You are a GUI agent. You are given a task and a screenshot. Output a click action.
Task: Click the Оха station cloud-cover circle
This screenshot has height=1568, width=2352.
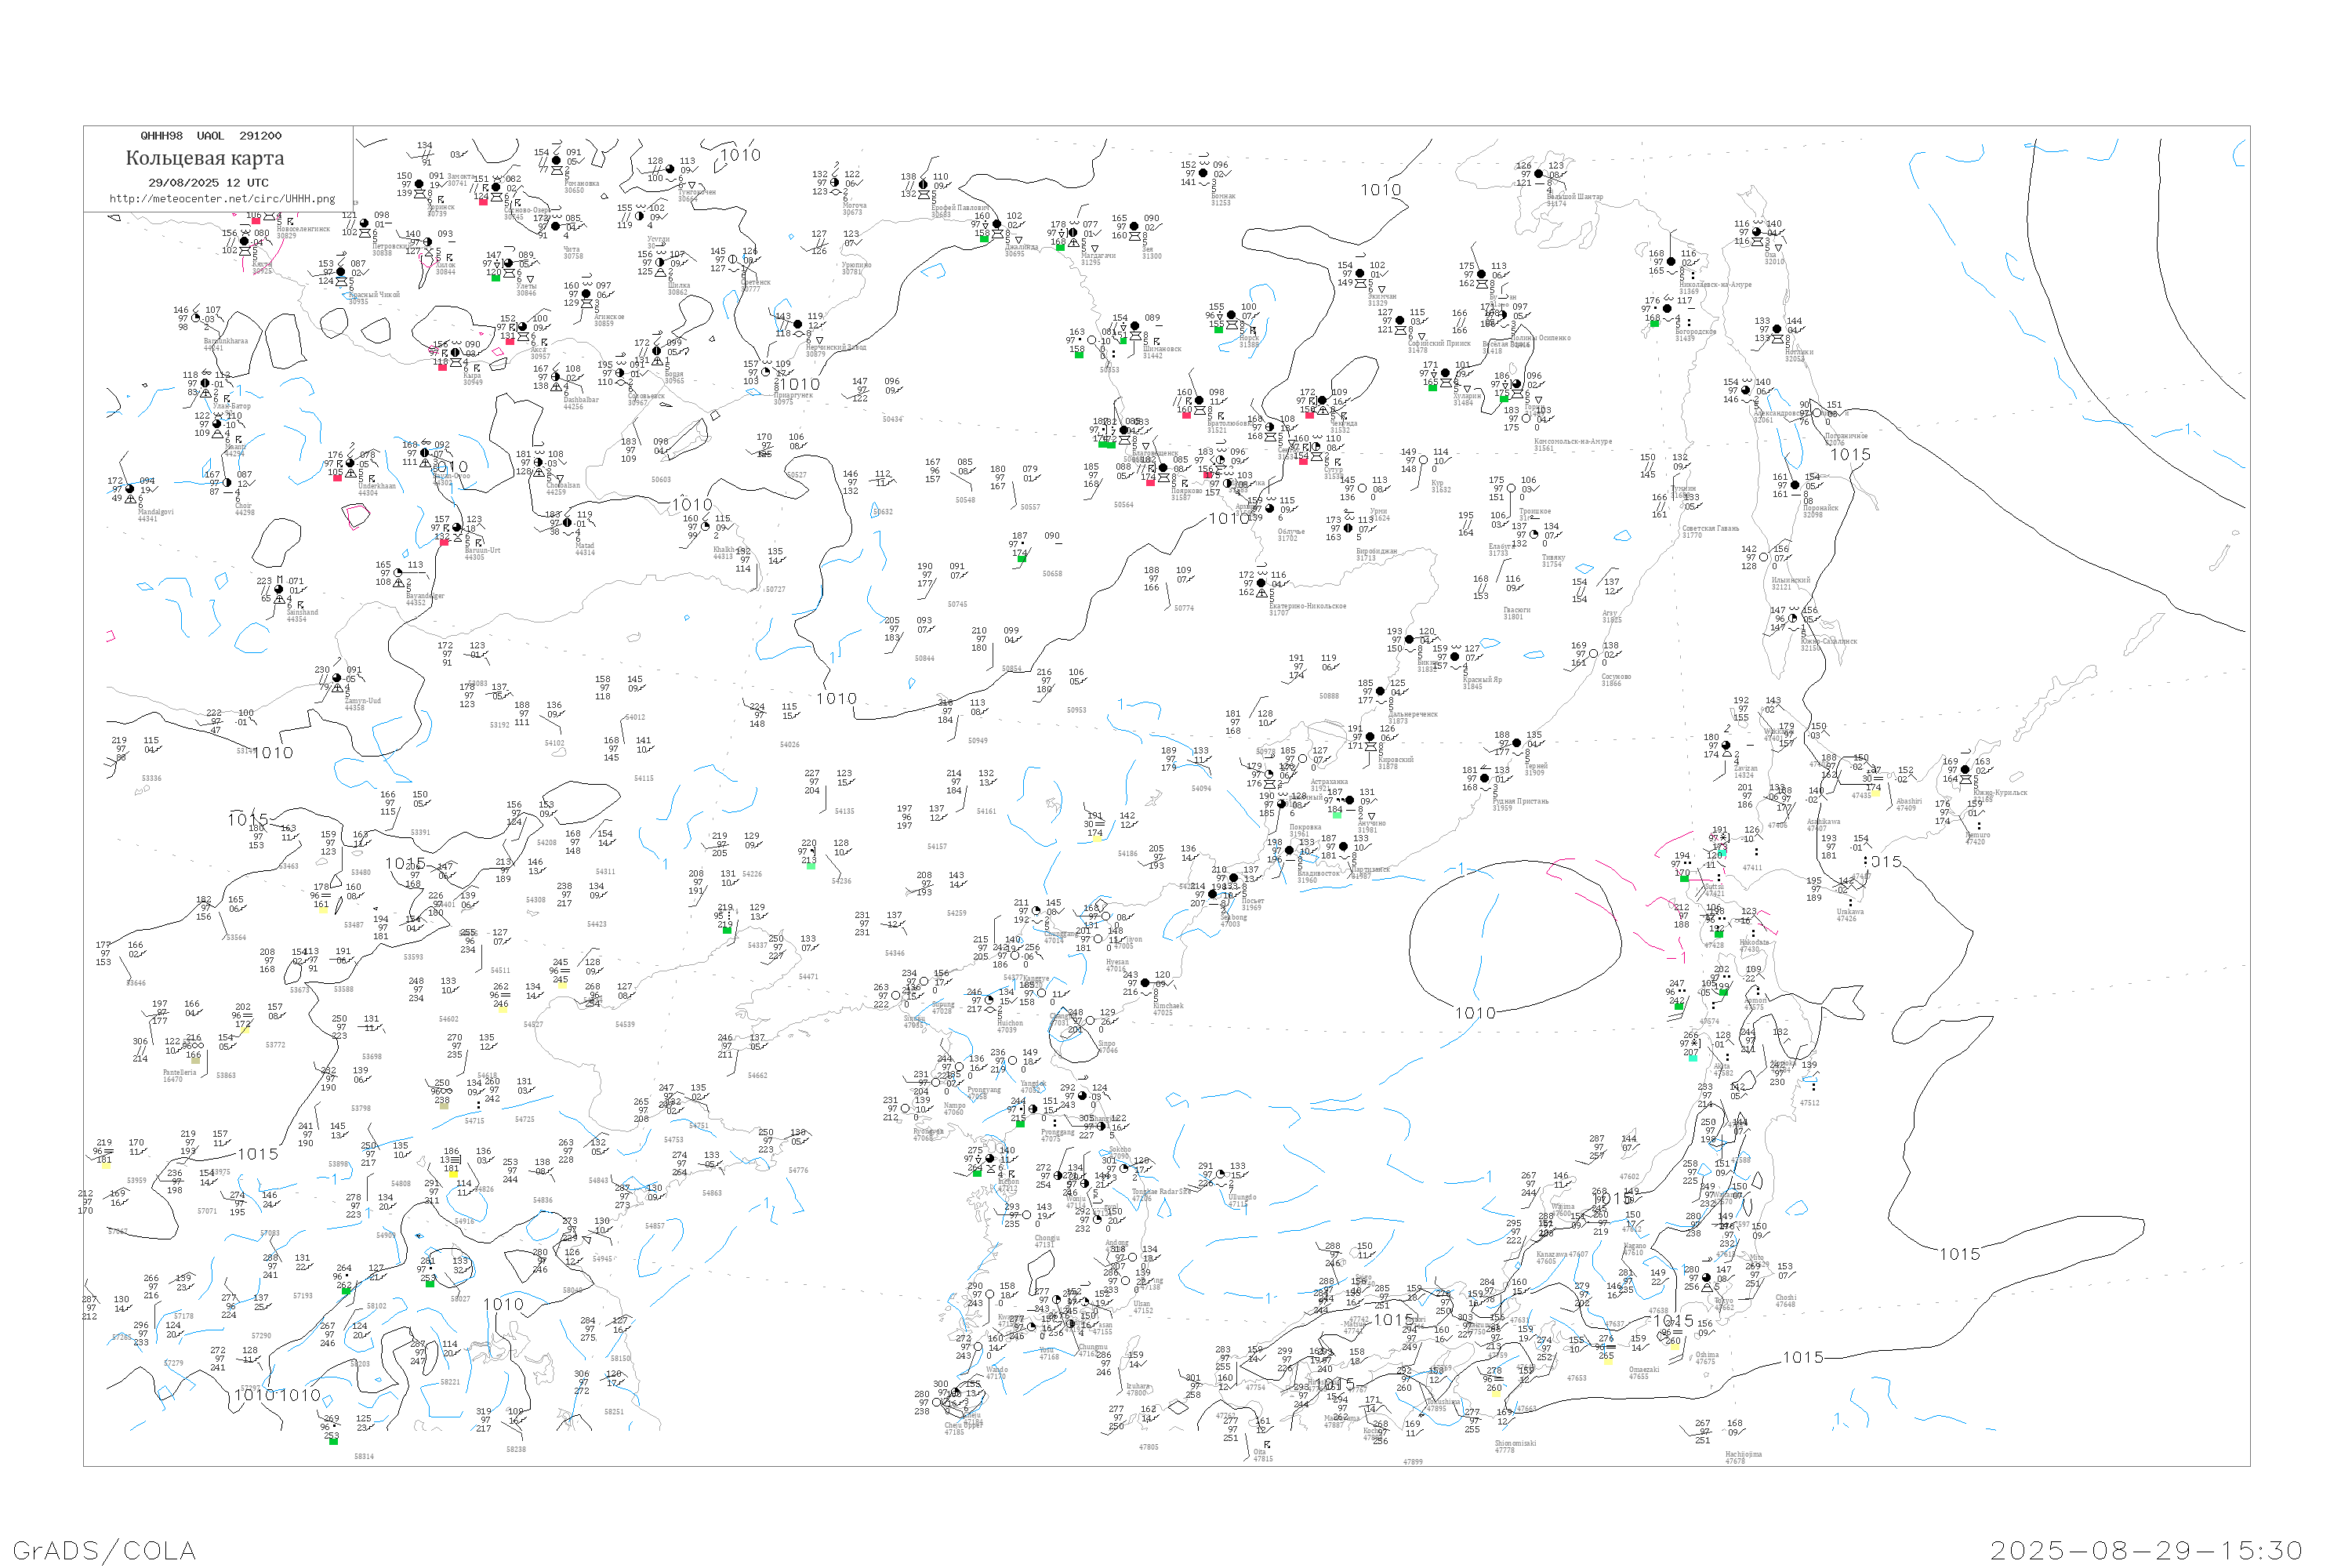tap(1757, 232)
